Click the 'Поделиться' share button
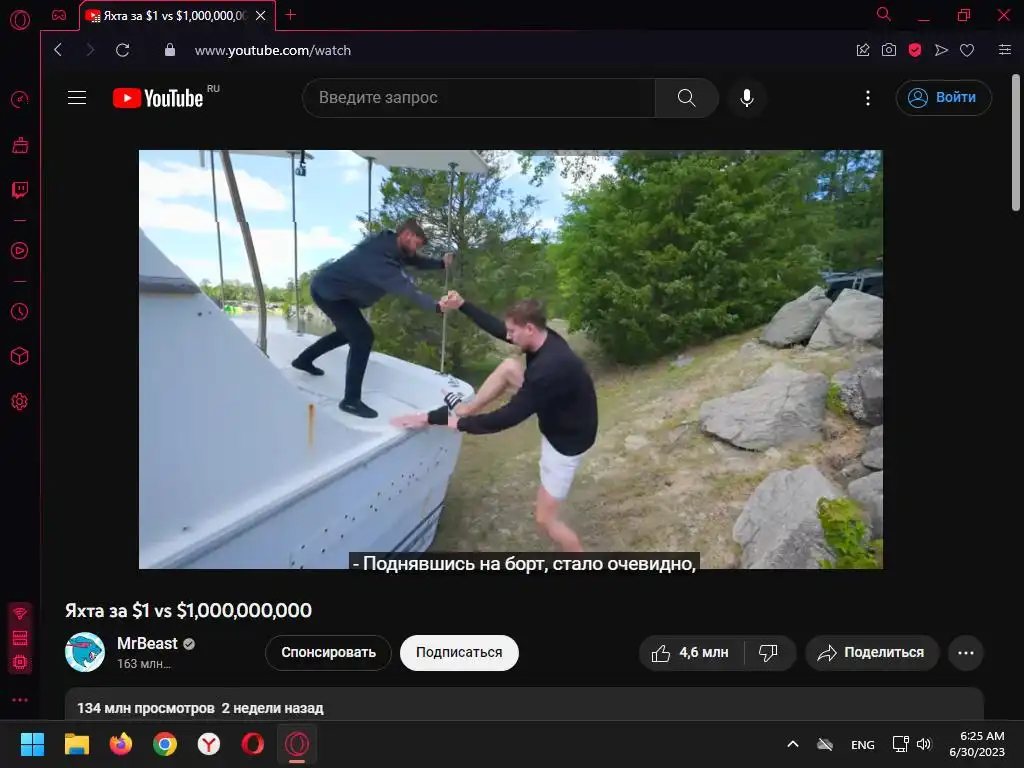The height and width of the screenshot is (768, 1024). coord(872,652)
